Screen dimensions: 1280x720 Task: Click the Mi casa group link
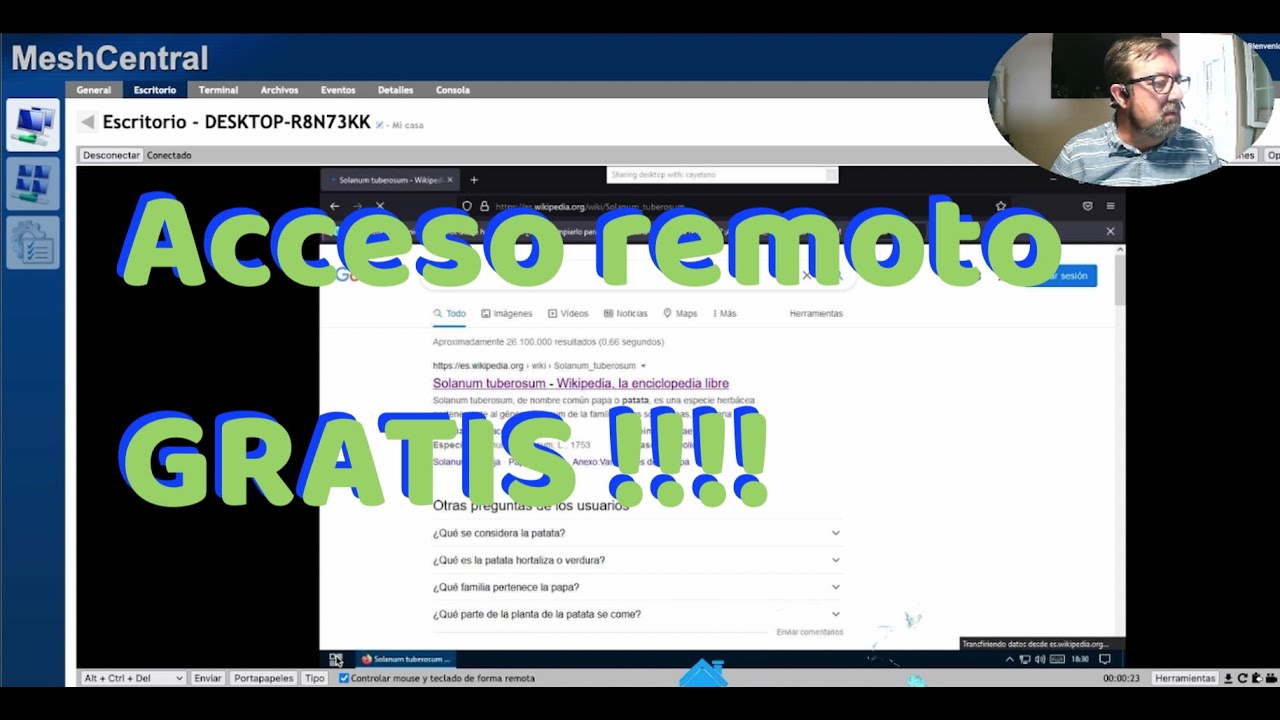click(407, 125)
